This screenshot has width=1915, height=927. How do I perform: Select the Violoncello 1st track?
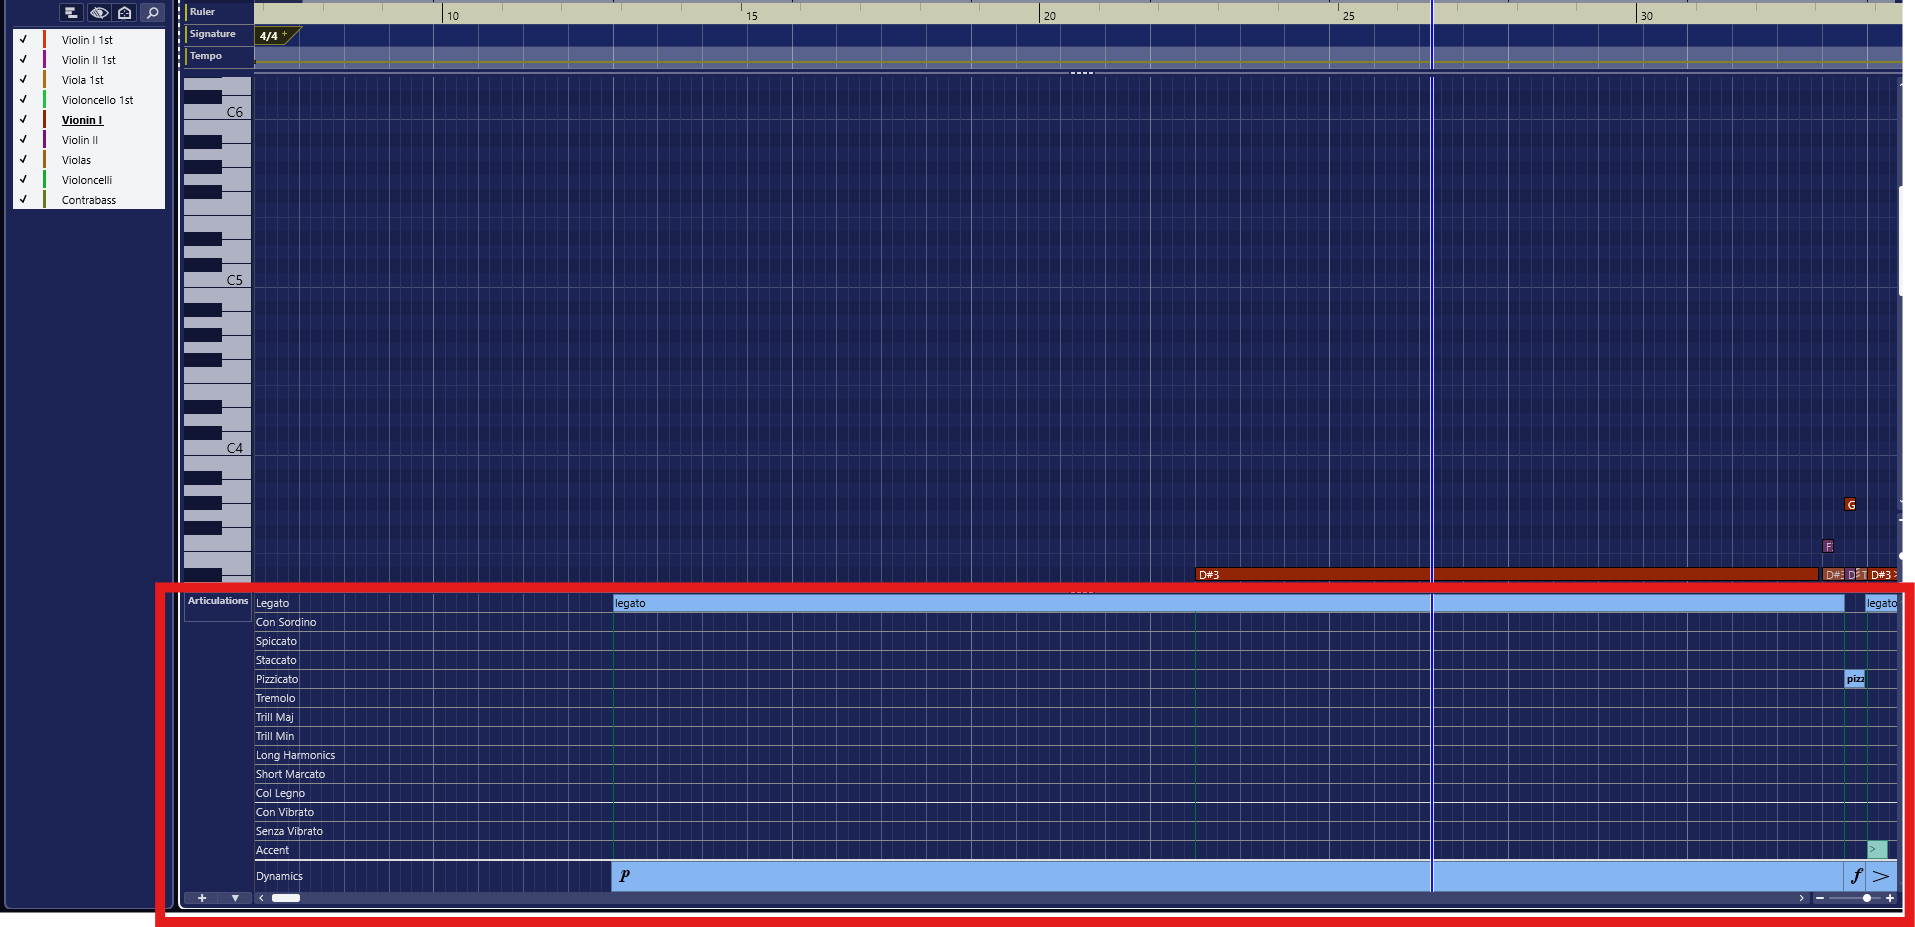[x=97, y=100]
